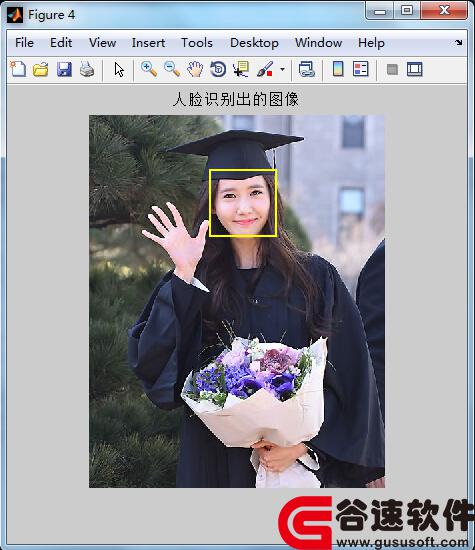The height and width of the screenshot is (550, 475).
Task: Open the Window menu
Action: (x=319, y=43)
